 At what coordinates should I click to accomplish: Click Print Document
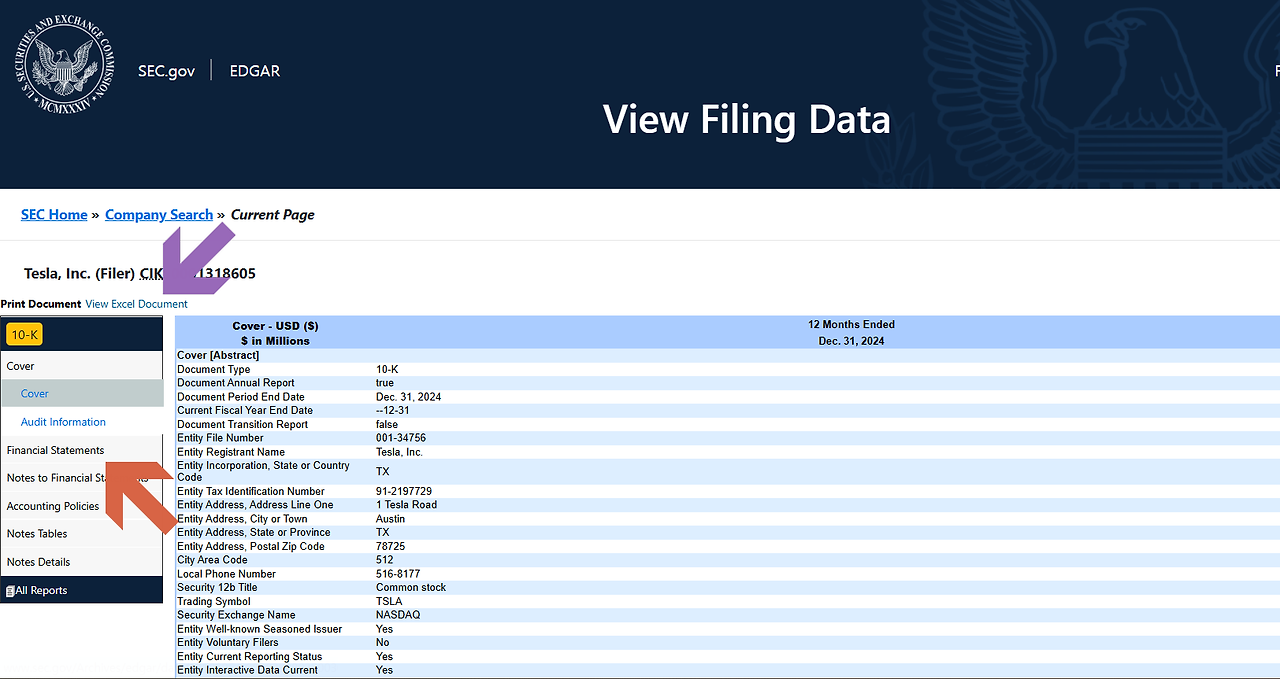tap(41, 304)
